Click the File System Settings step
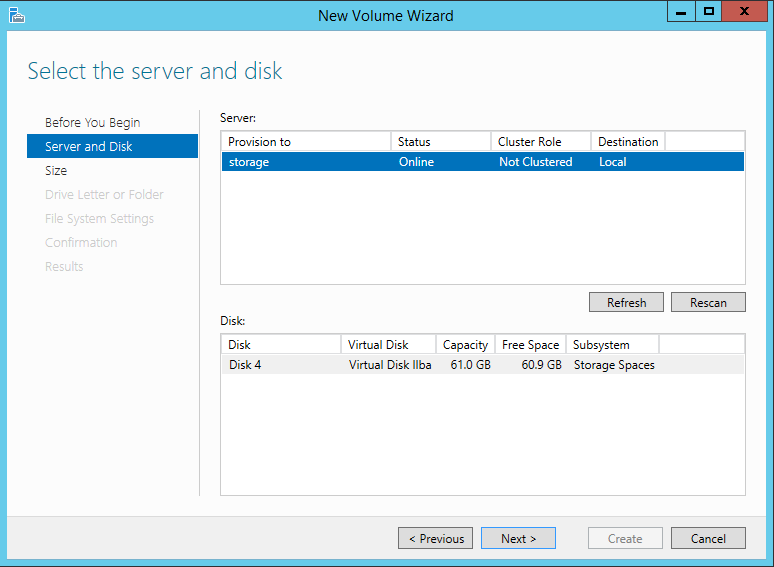Screen dimensions: 774x567 pos(99,219)
